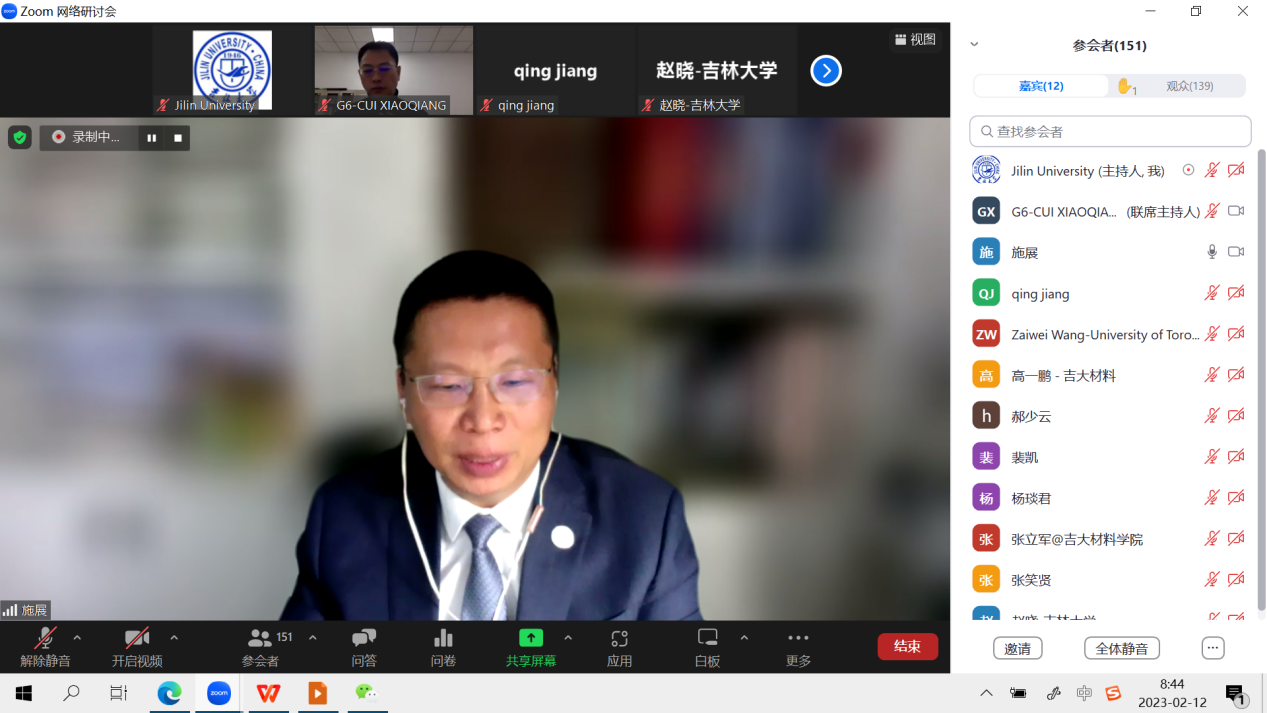1267x713 pixels.
Task: Open WeChat from the Windows taskbar
Action: (x=366, y=693)
